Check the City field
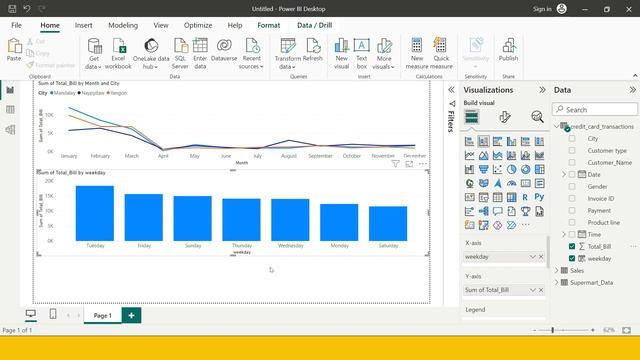This screenshot has width=640, height=360. click(x=572, y=138)
